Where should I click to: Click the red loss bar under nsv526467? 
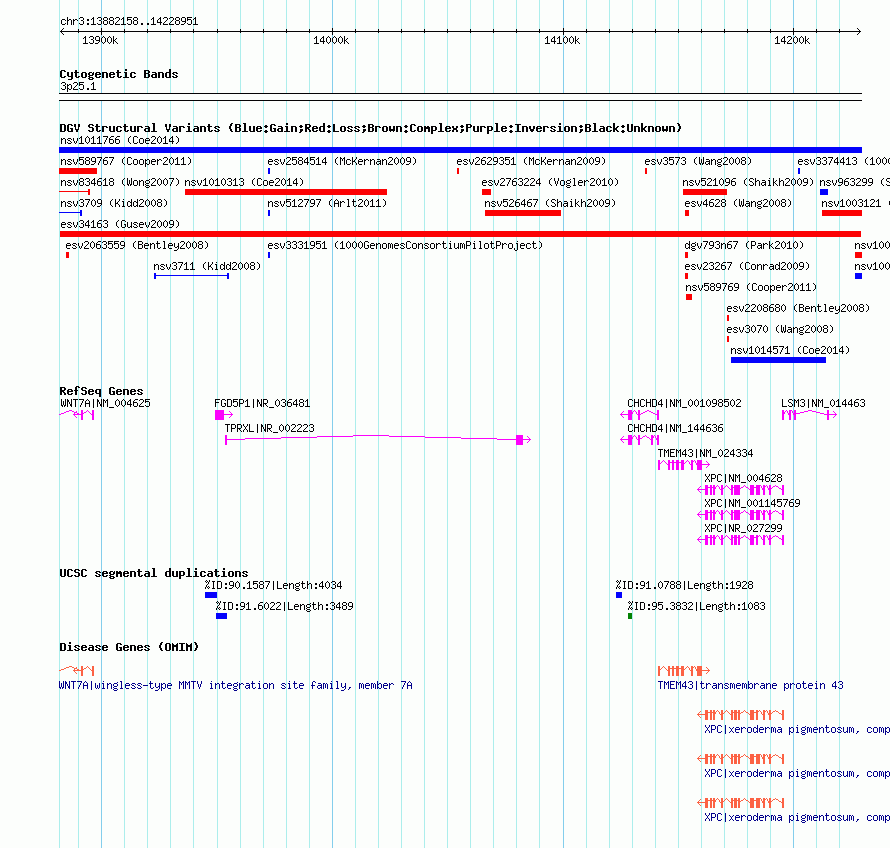point(523,213)
